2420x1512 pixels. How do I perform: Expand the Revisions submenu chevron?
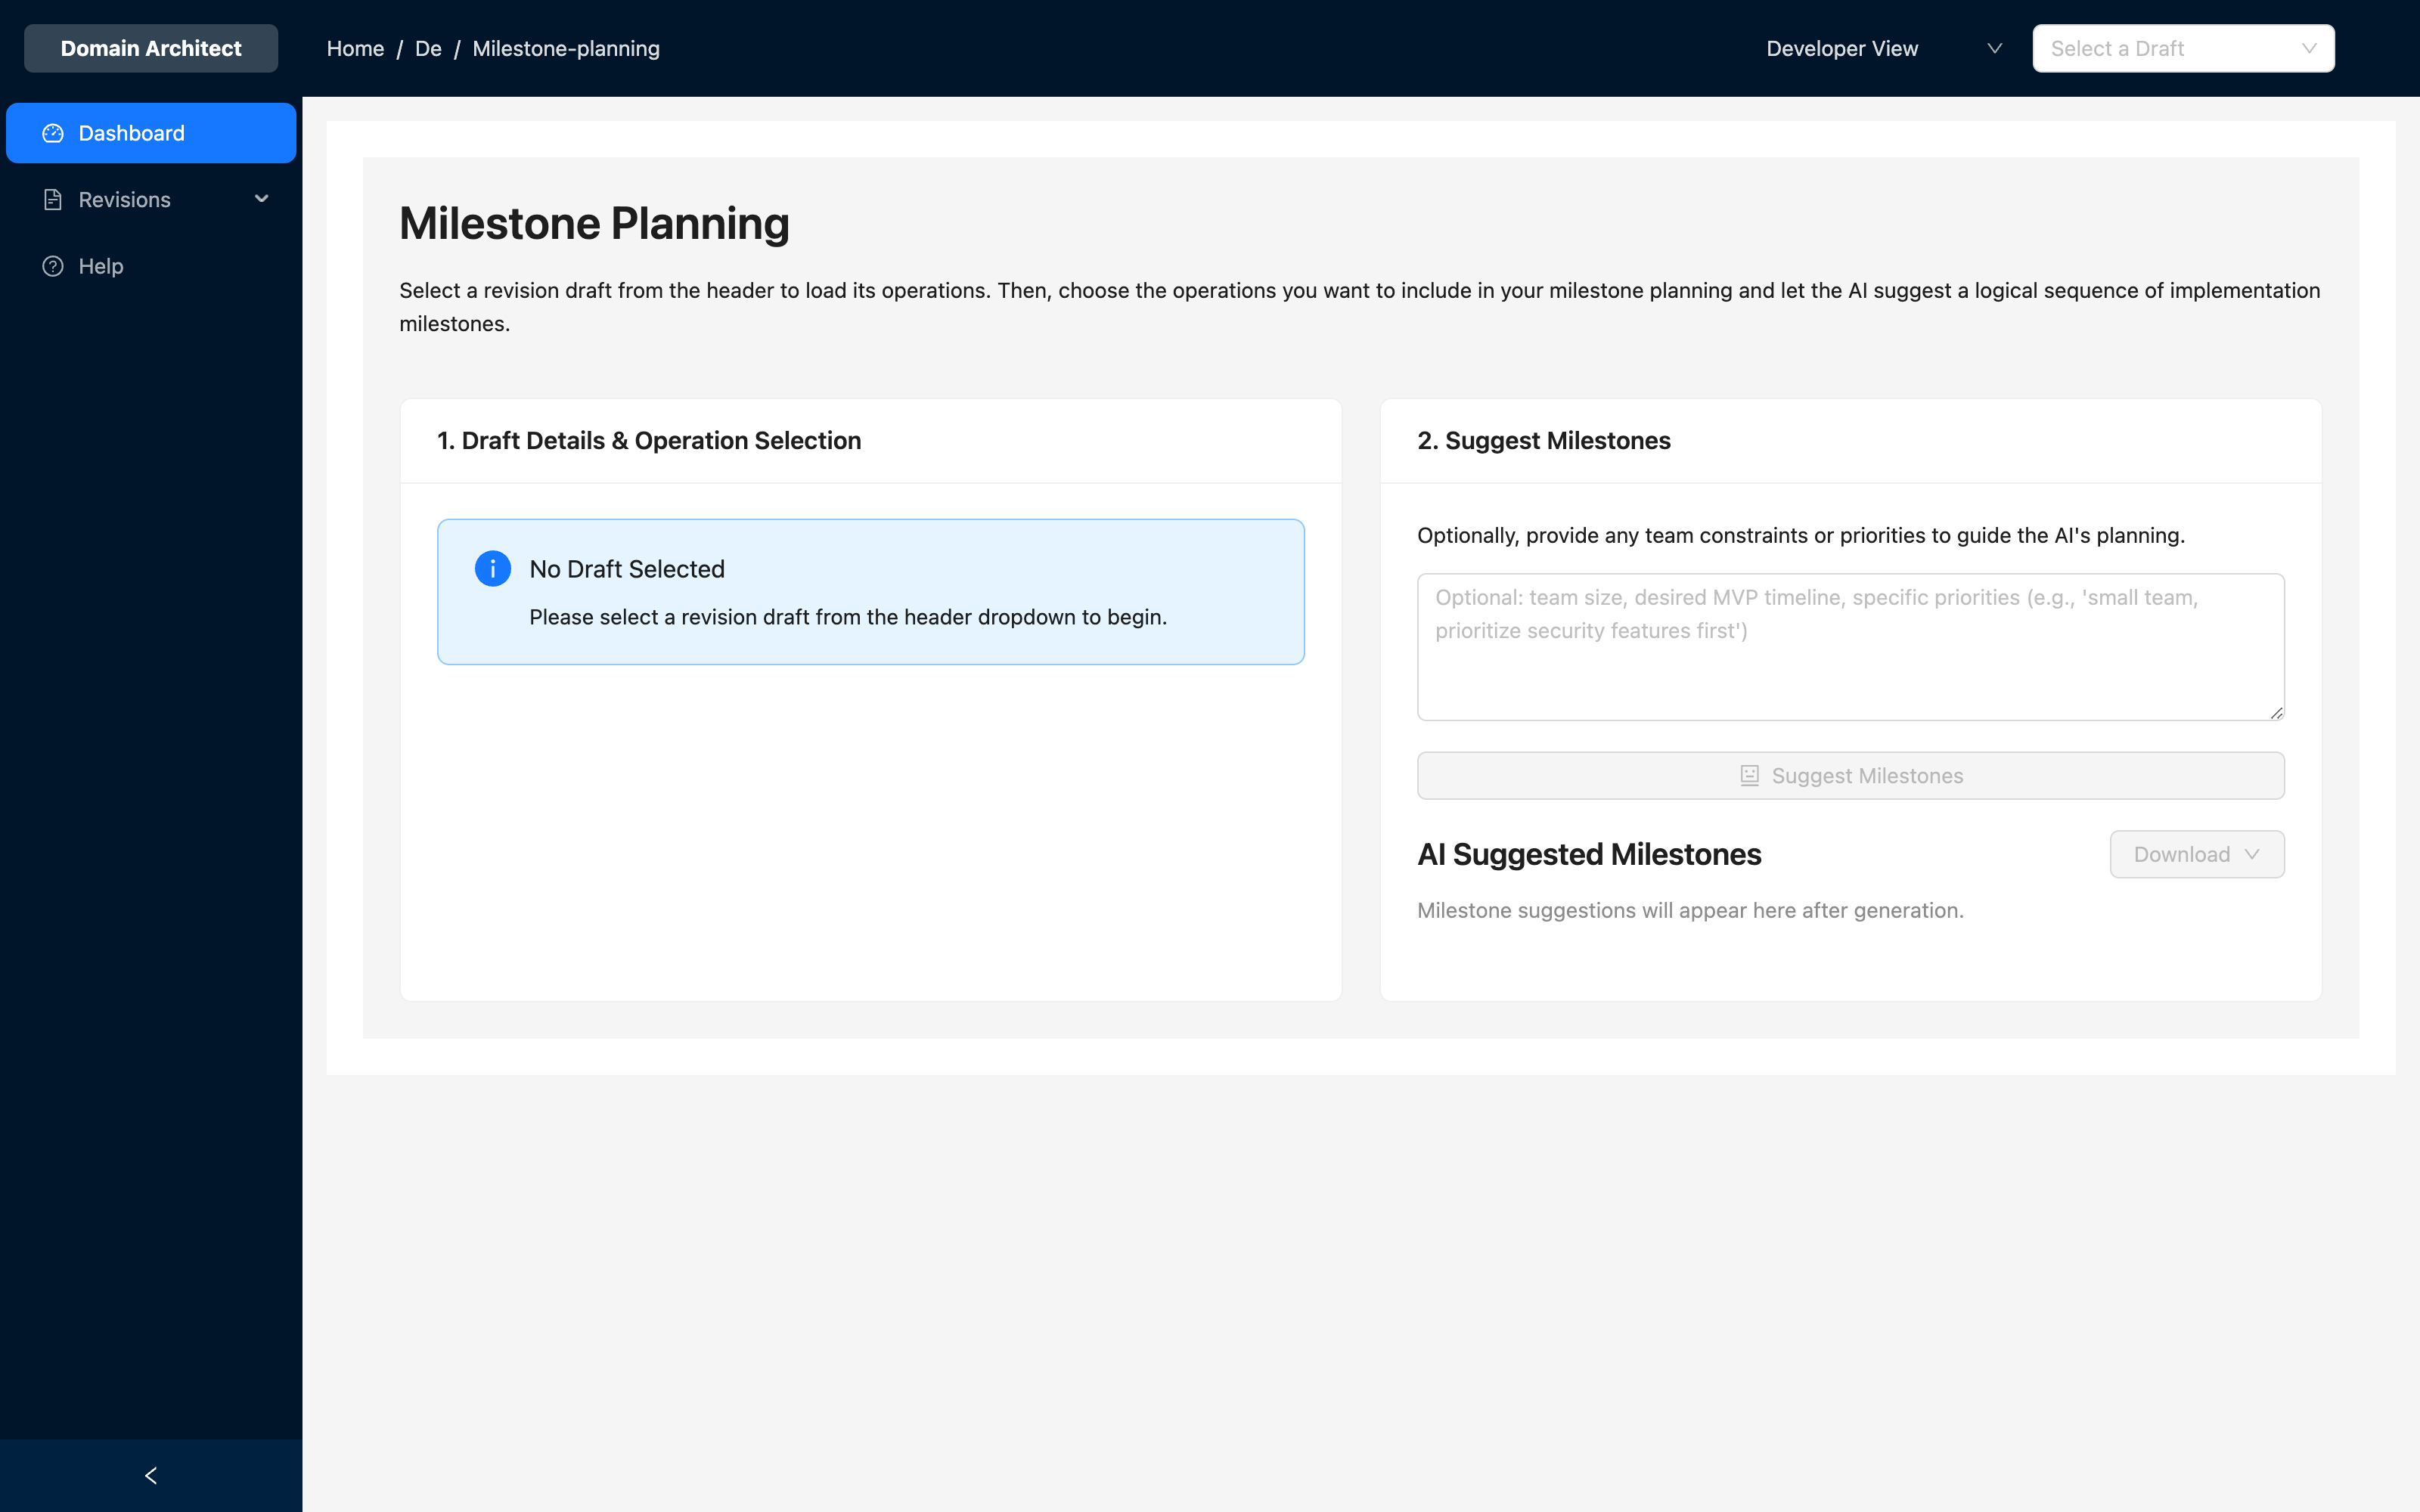click(262, 199)
